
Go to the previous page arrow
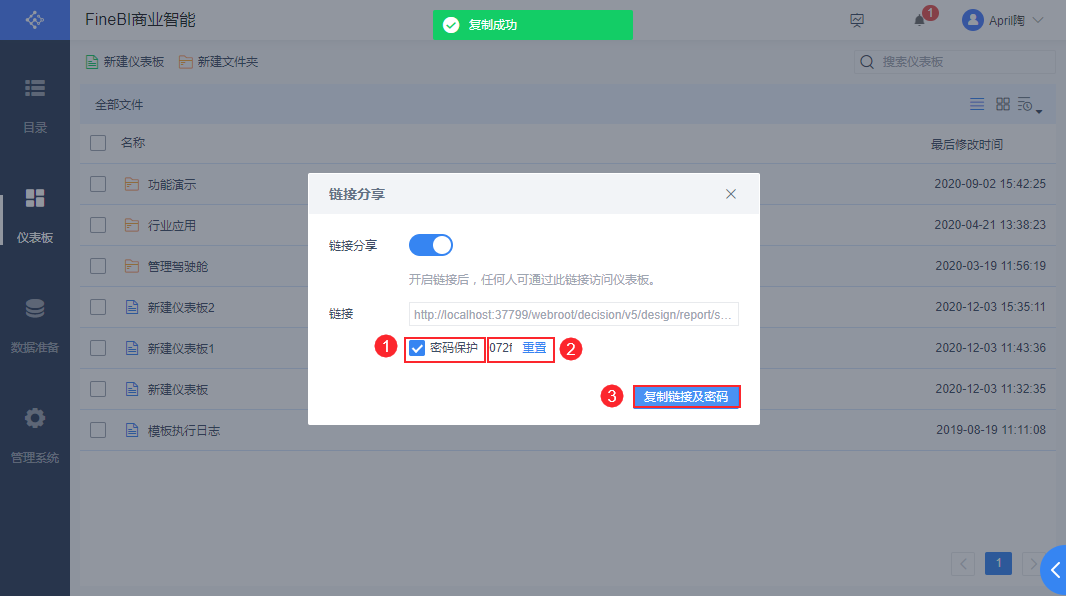963,563
